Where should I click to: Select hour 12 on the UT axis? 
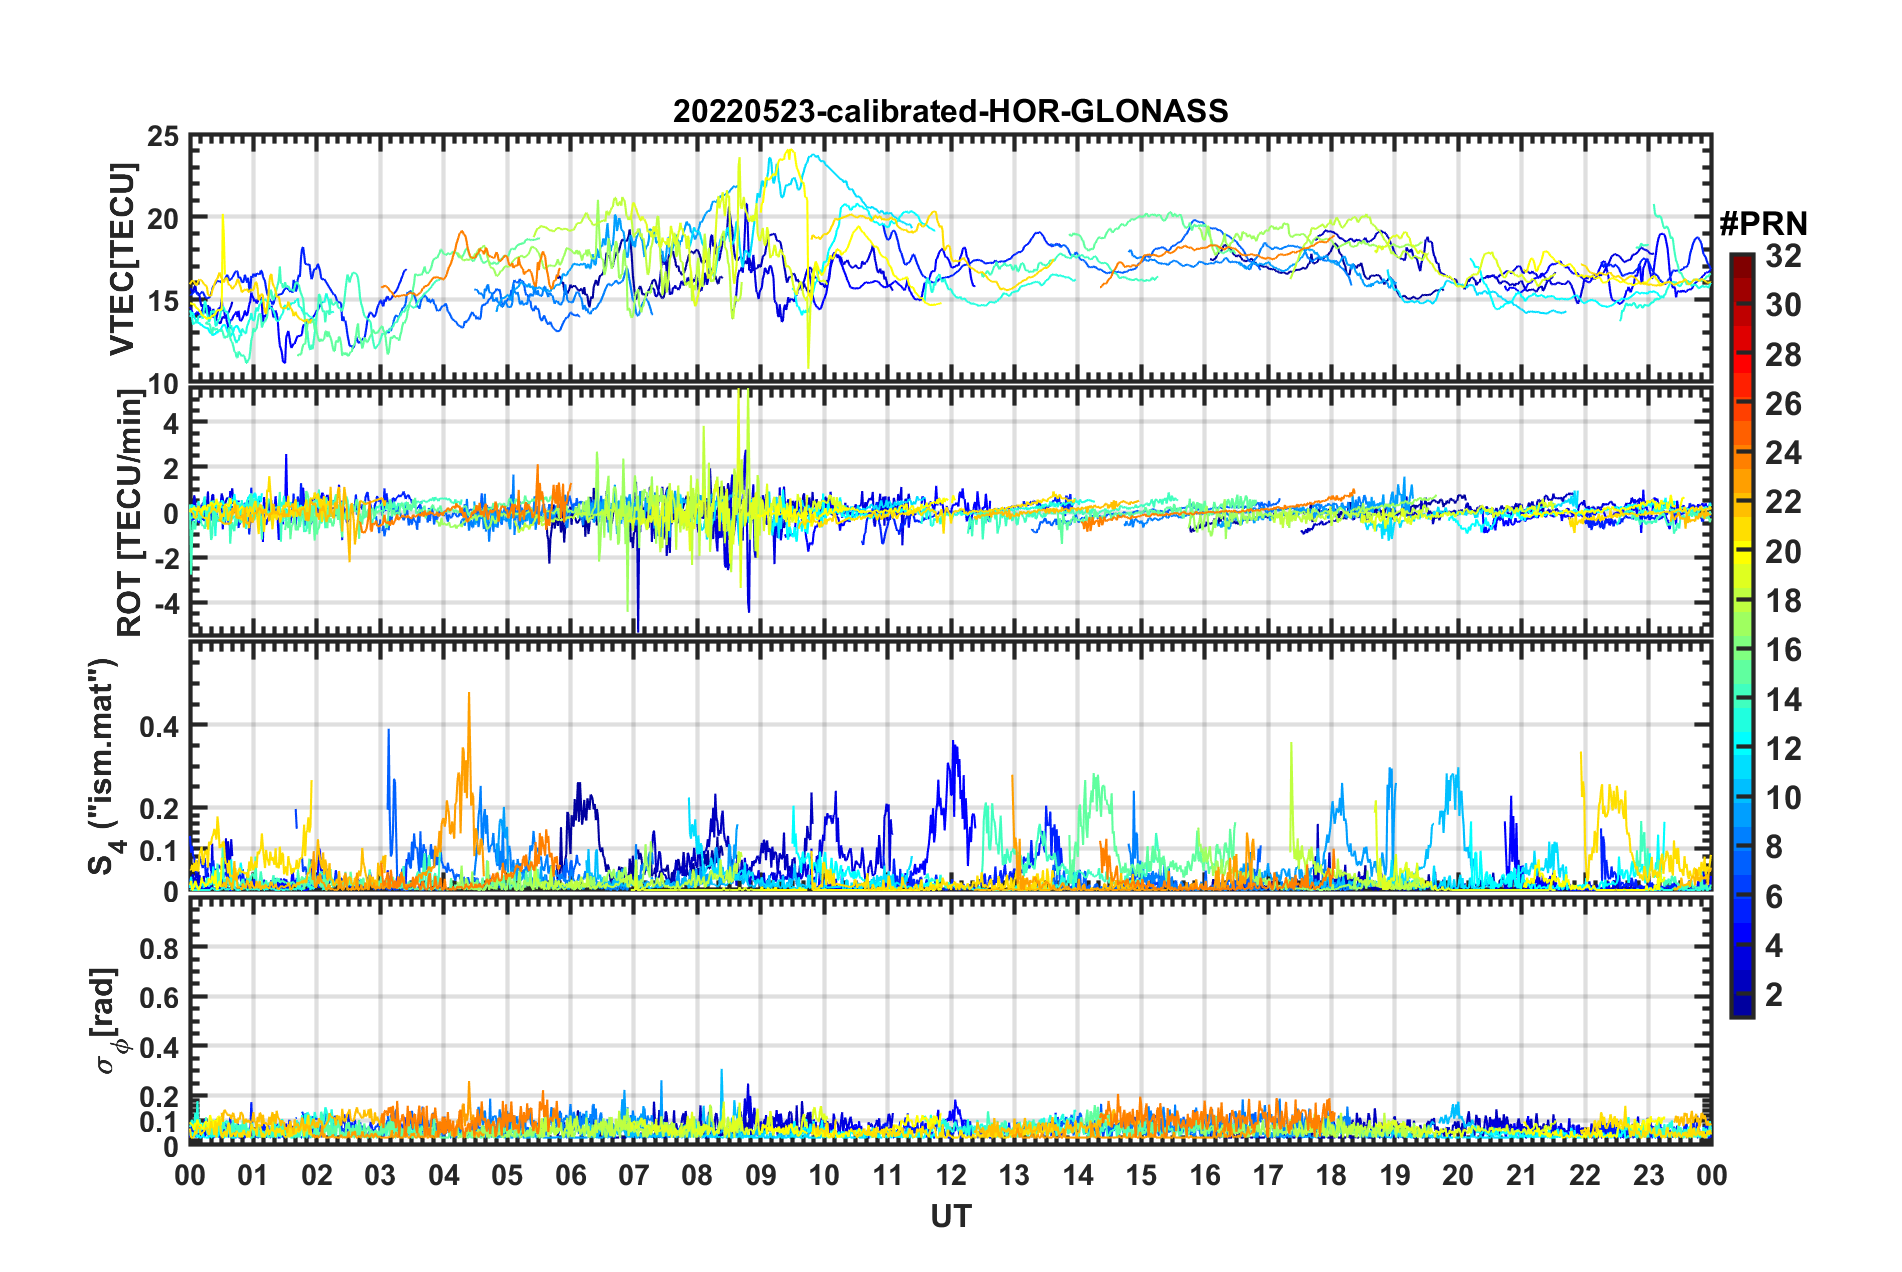pyautogui.click(x=951, y=1175)
